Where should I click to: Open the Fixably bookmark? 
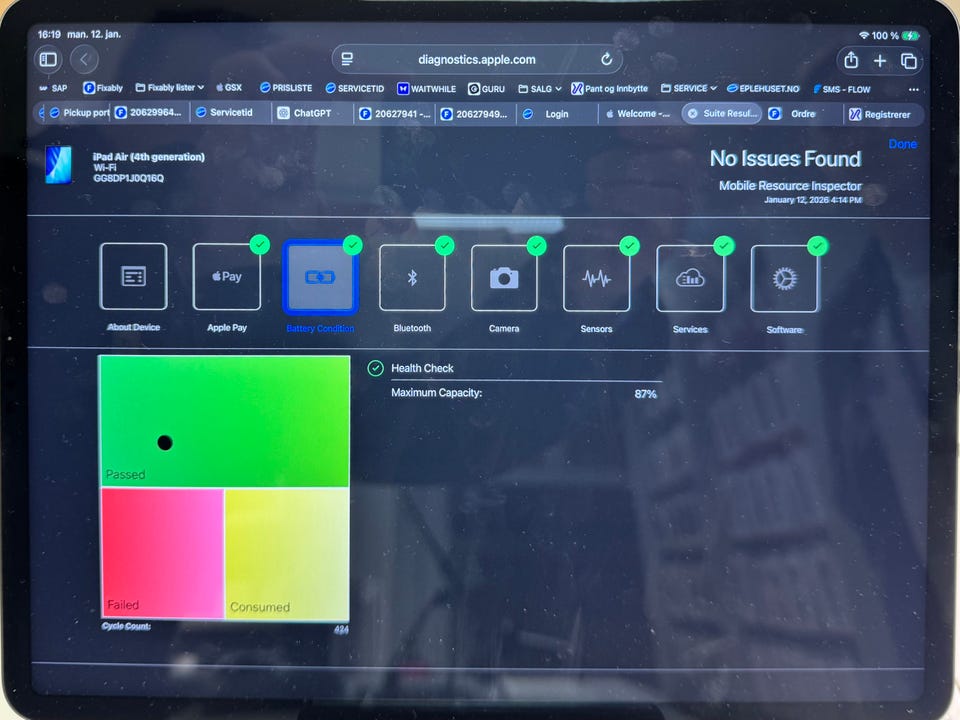click(x=103, y=88)
